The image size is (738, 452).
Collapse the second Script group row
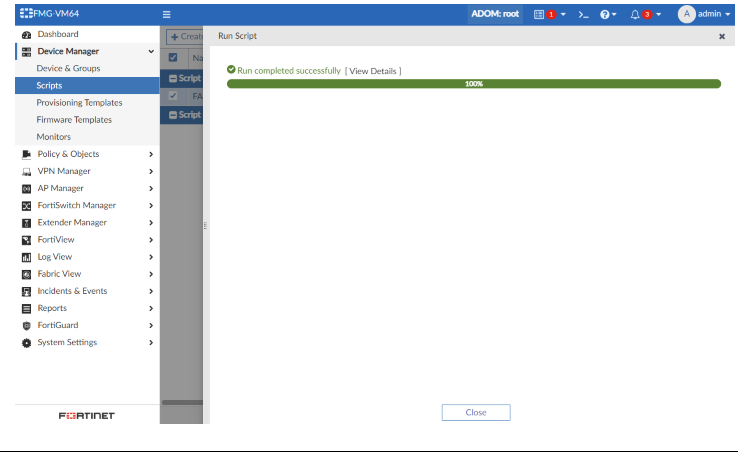click(x=173, y=115)
